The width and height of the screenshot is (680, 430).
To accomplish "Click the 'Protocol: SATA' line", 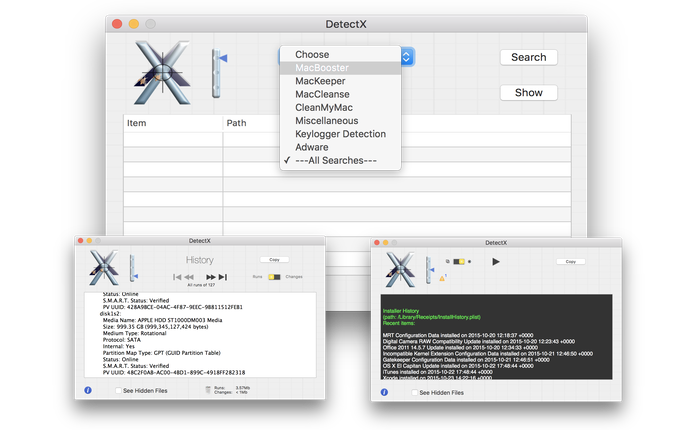I will pos(121,340).
